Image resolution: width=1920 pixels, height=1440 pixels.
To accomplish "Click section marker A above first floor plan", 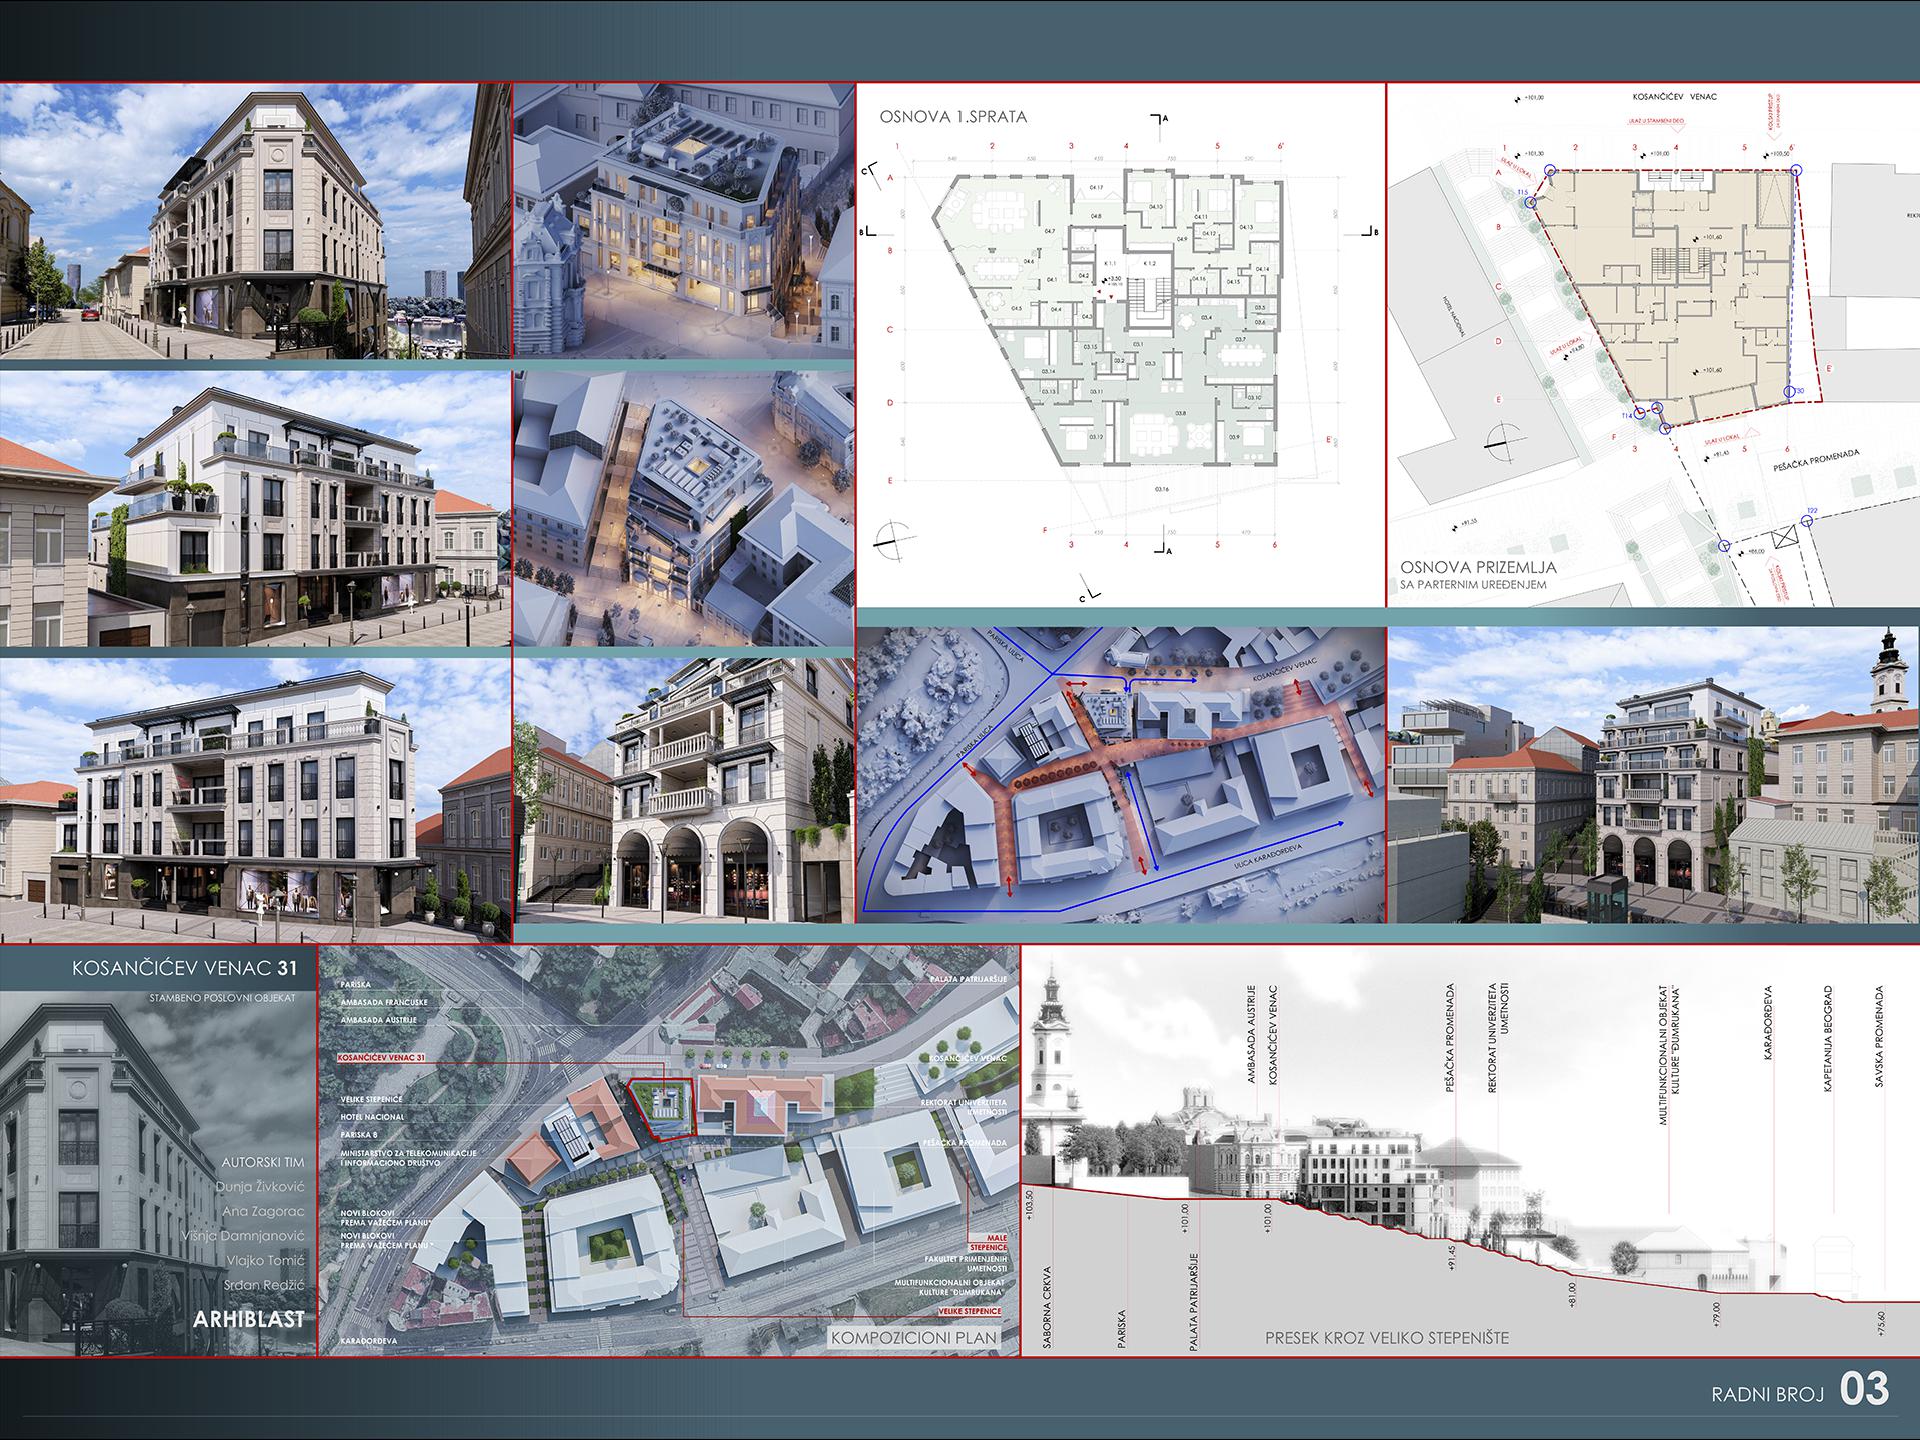I will coord(1161,119).
